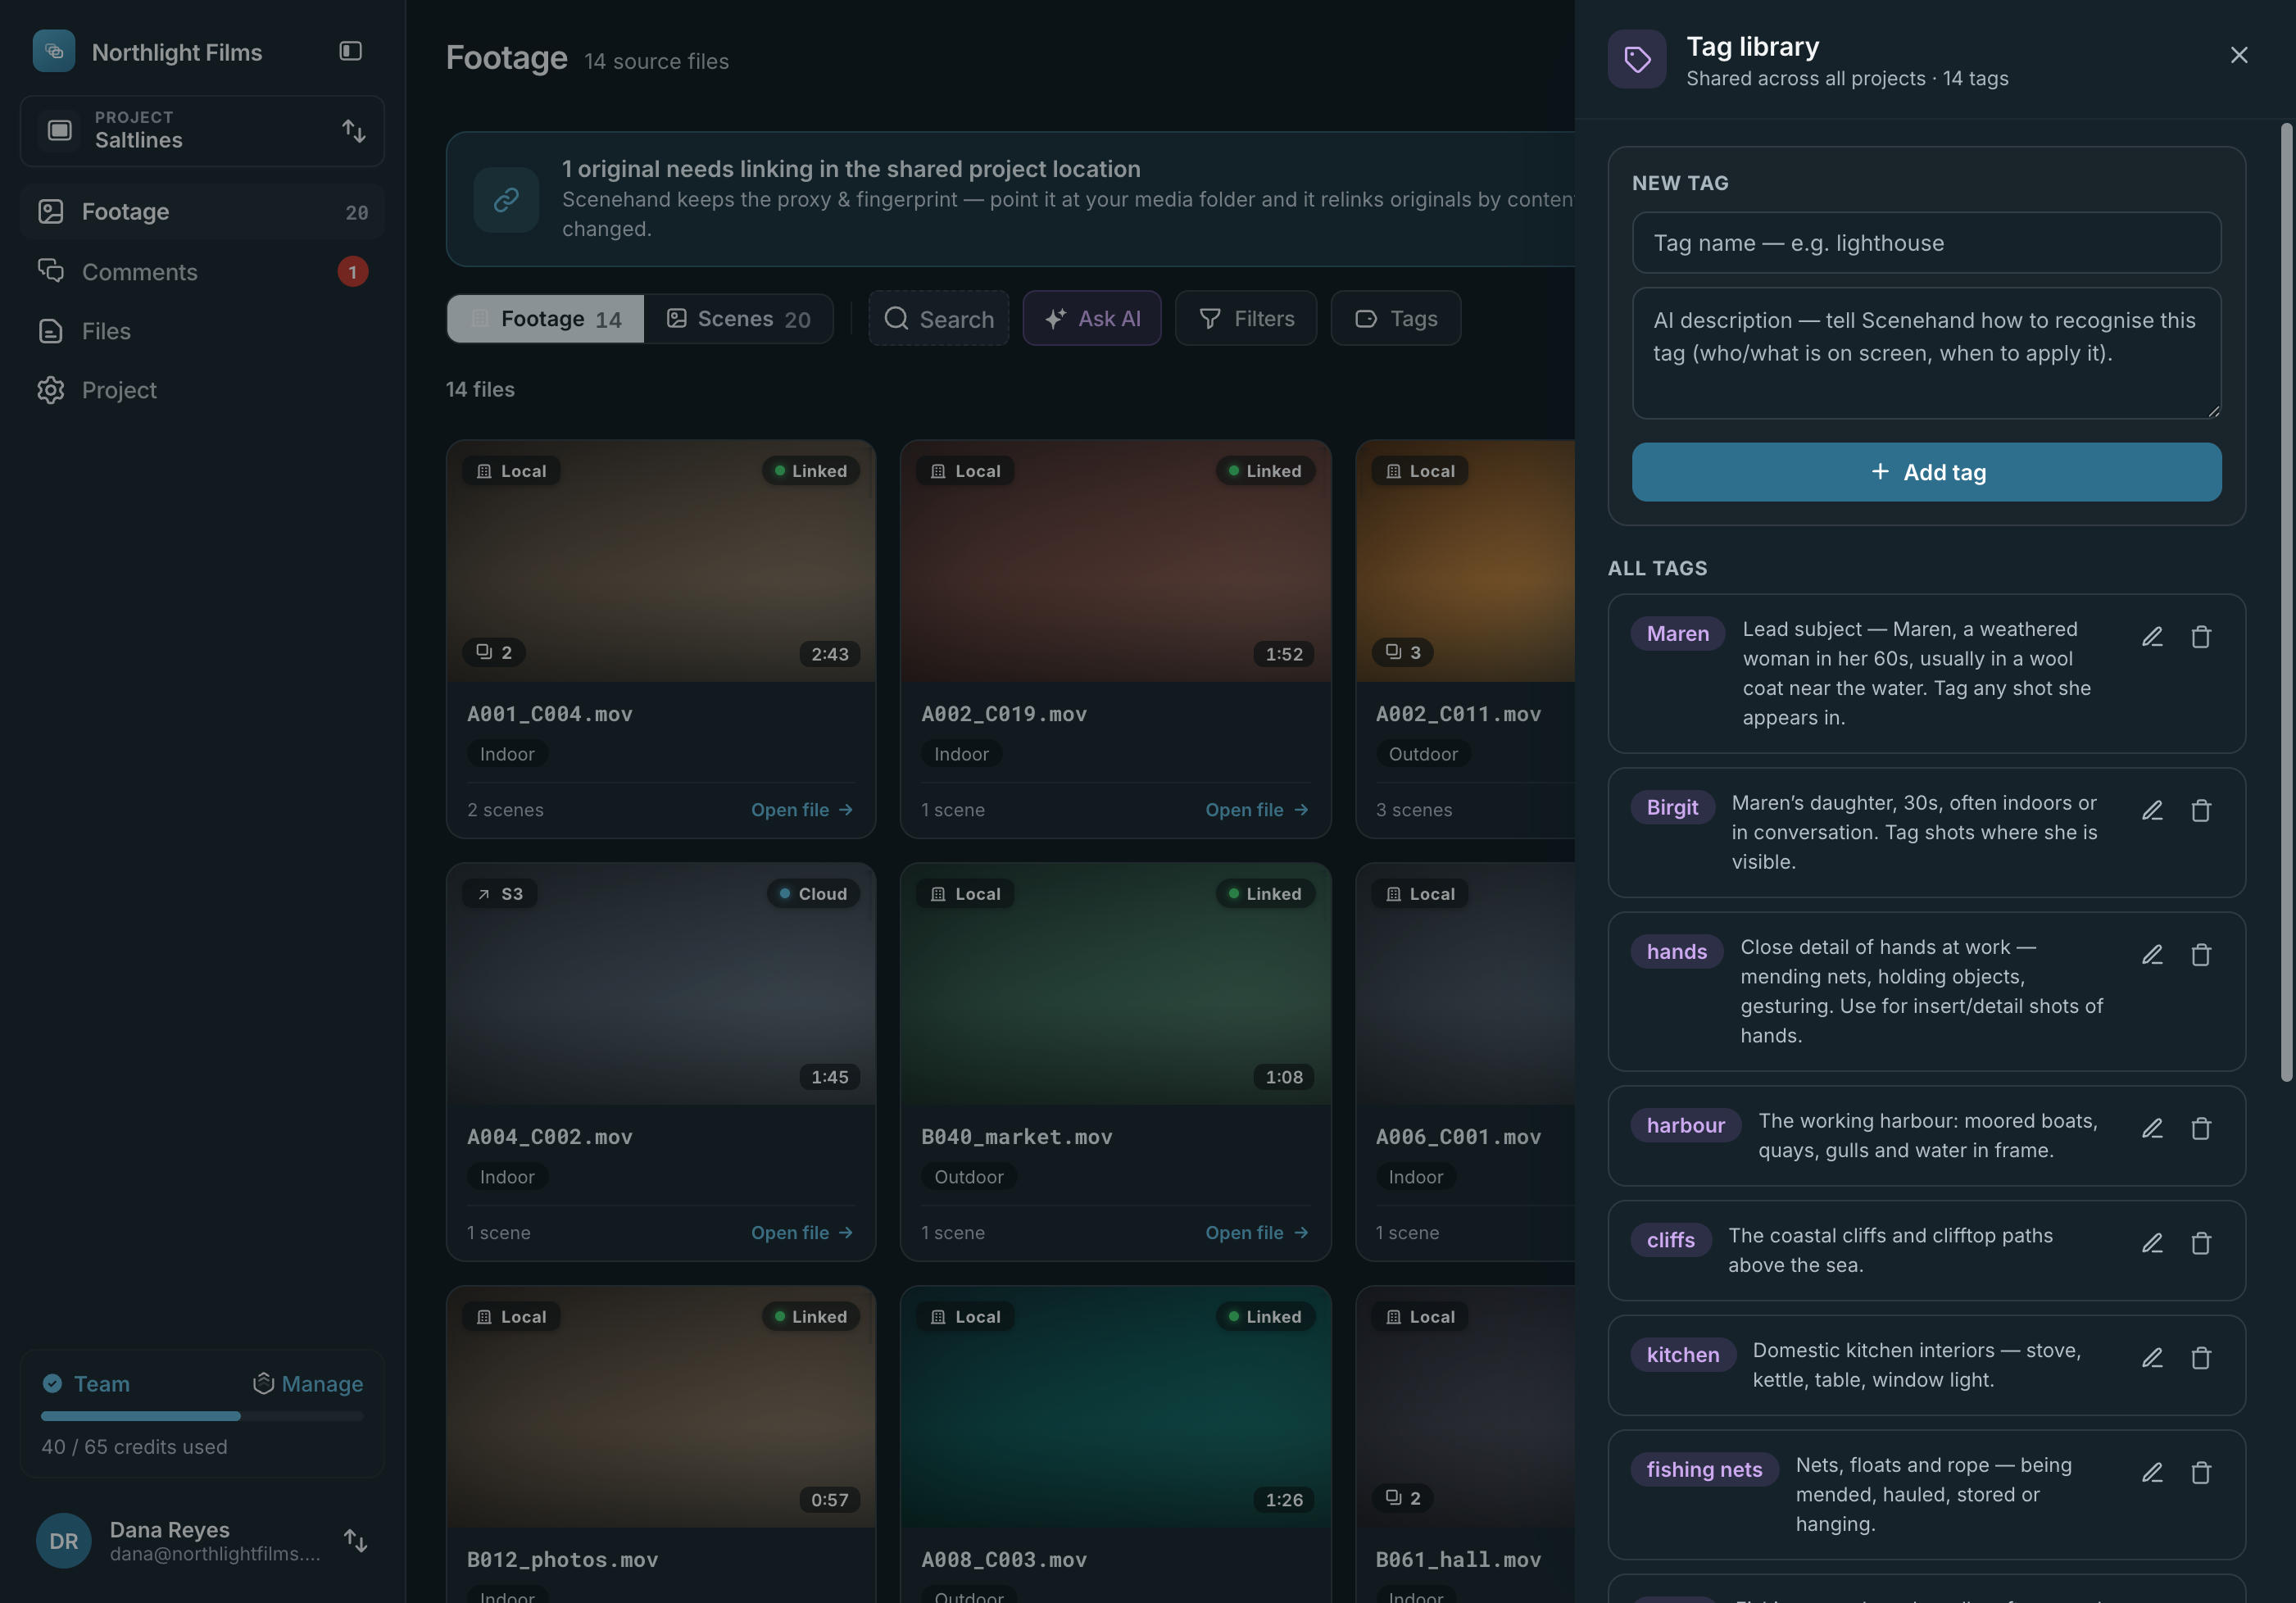2296x1603 pixels.
Task: Click the fishing nets tag pill
Action: coord(1704,1470)
